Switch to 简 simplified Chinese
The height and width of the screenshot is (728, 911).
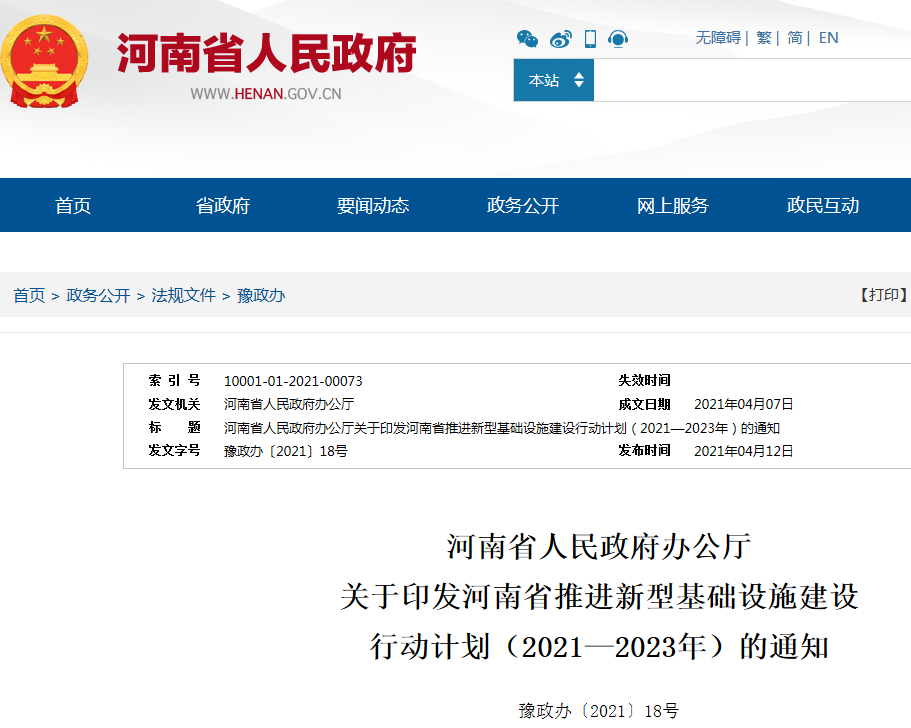(x=794, y=38)
